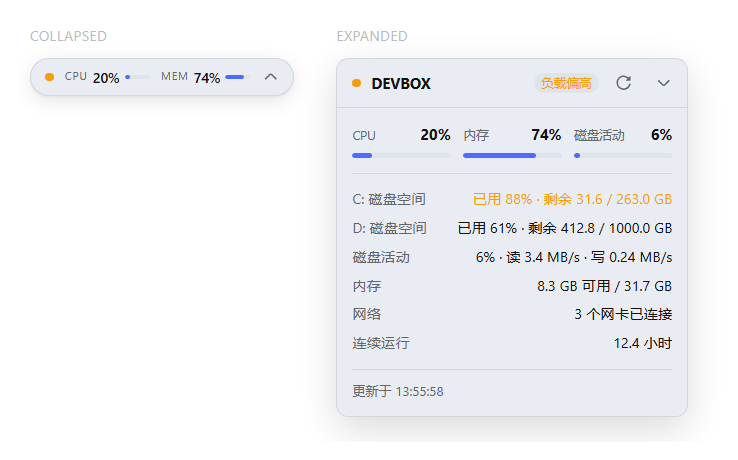Image resolution: width=738 pixels, height=460 pixels.
Task: Click the 6% 磁盘活动 value at top
Action: pyautogui.click(x=661, y=135)
